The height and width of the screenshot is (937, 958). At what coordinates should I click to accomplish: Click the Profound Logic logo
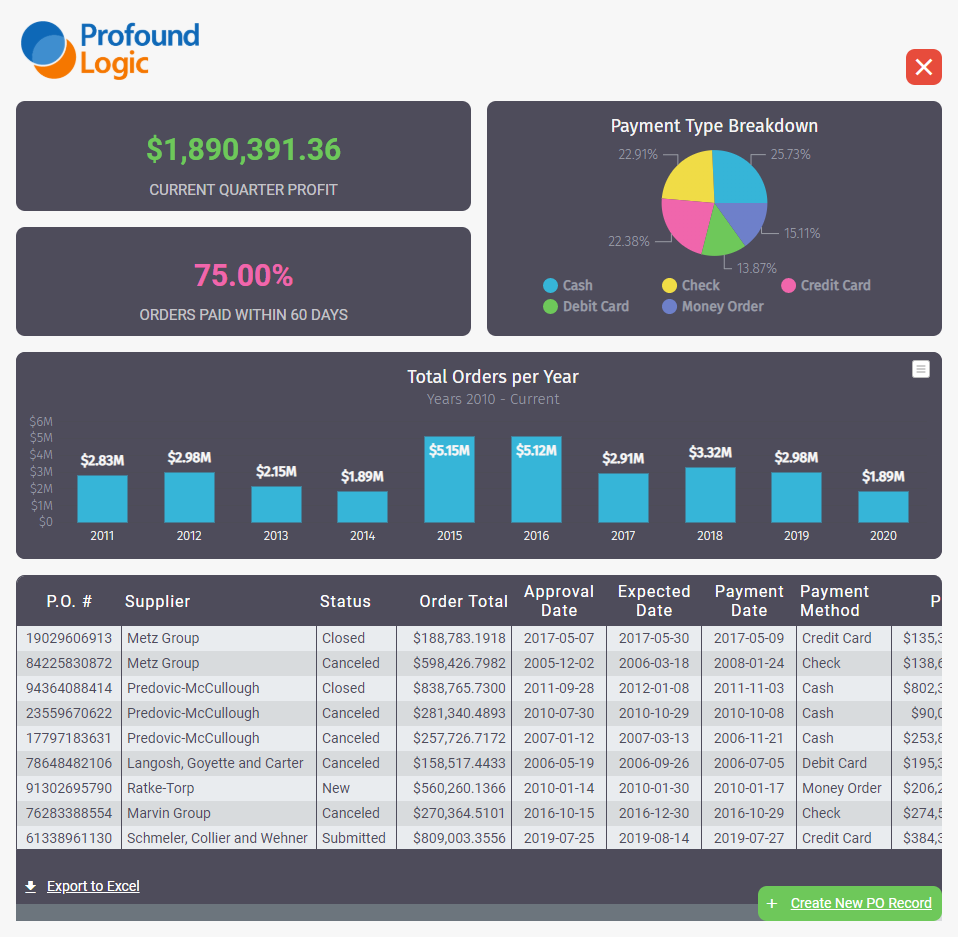coord(109,50)
